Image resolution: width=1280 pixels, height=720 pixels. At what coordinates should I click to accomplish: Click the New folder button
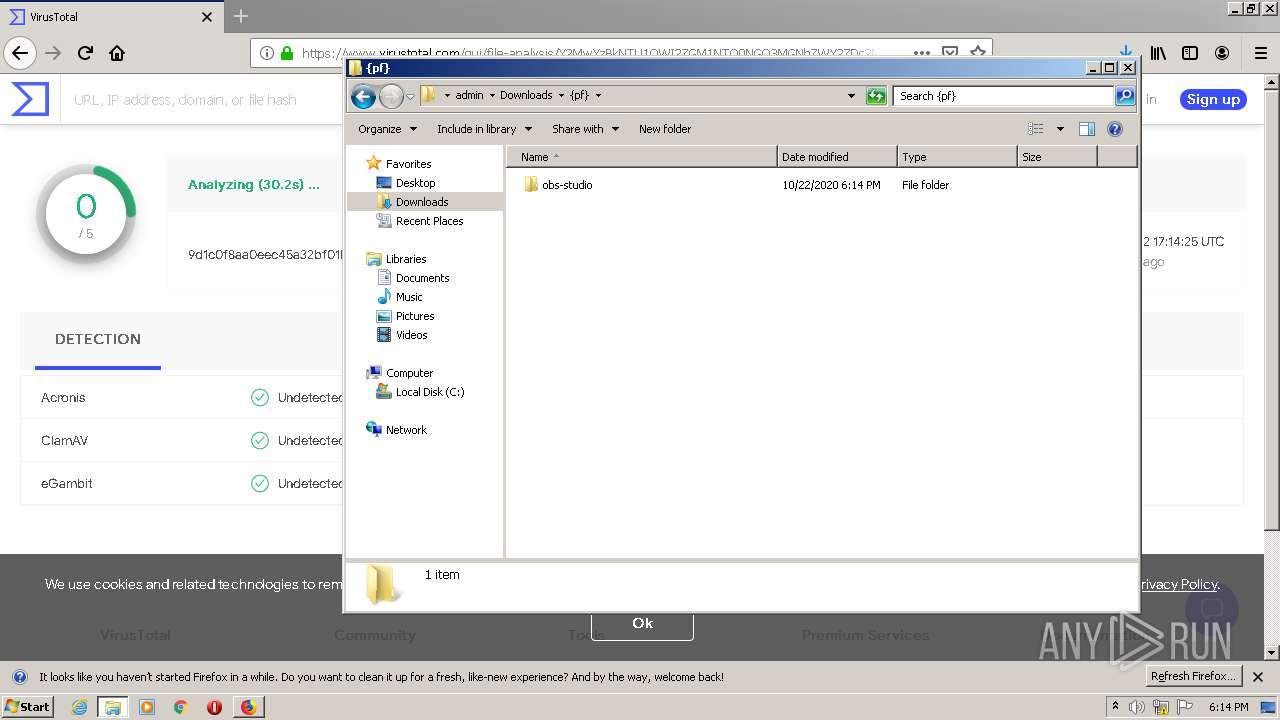pyautogui.click(x=665, y=129)
